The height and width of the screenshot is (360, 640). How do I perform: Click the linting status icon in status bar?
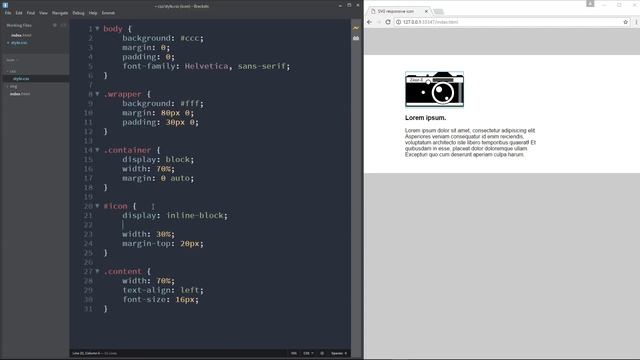322,353
